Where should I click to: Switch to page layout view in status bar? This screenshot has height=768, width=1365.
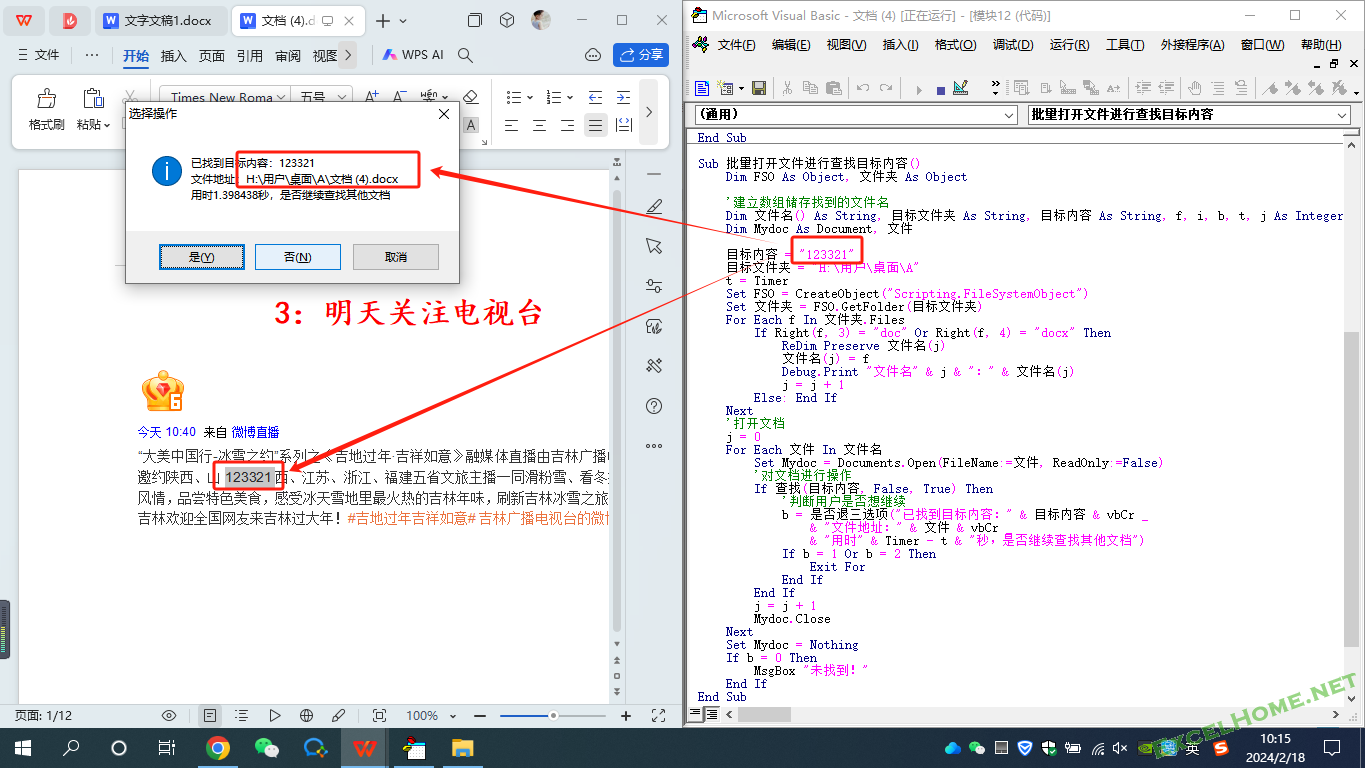point(210,716)
